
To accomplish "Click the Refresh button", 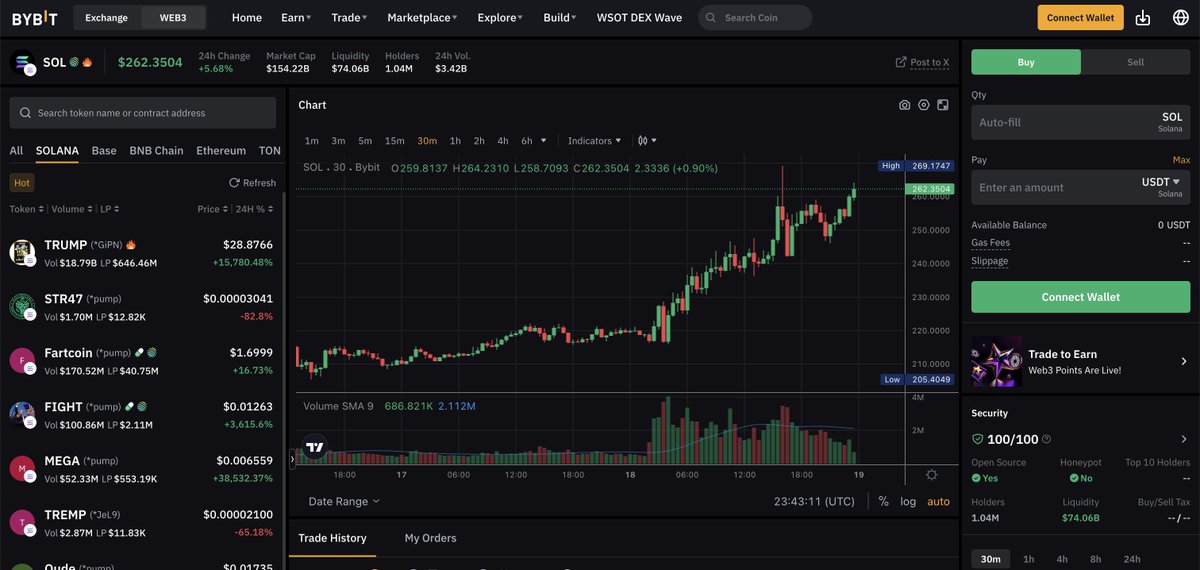I will pos(252,183).
